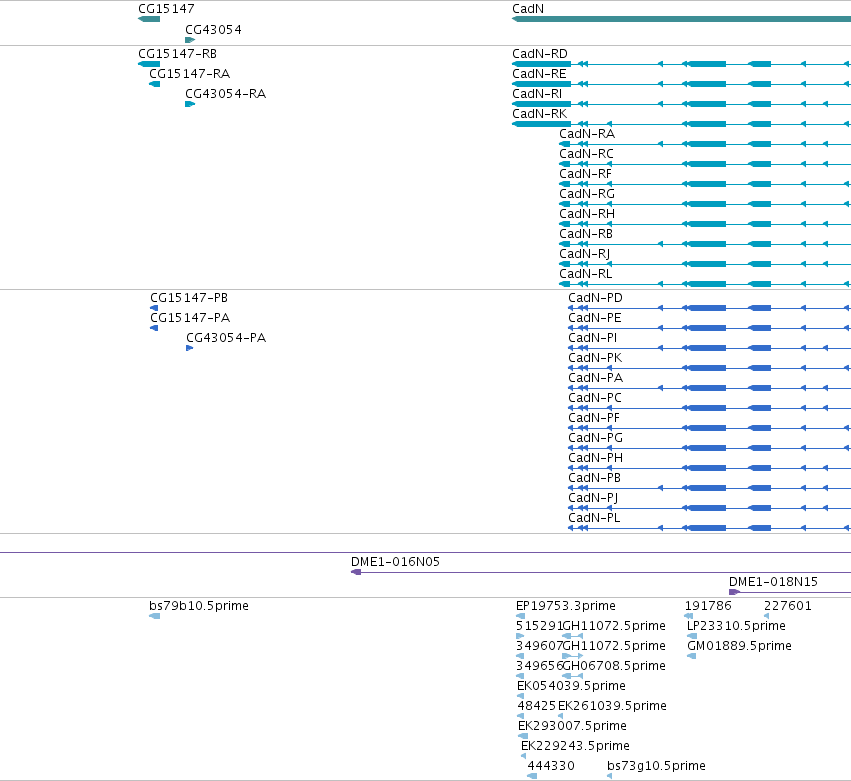Select the LP23310.5prime EST label
Screen dimensions: 851x781
[x=736, y=626]
